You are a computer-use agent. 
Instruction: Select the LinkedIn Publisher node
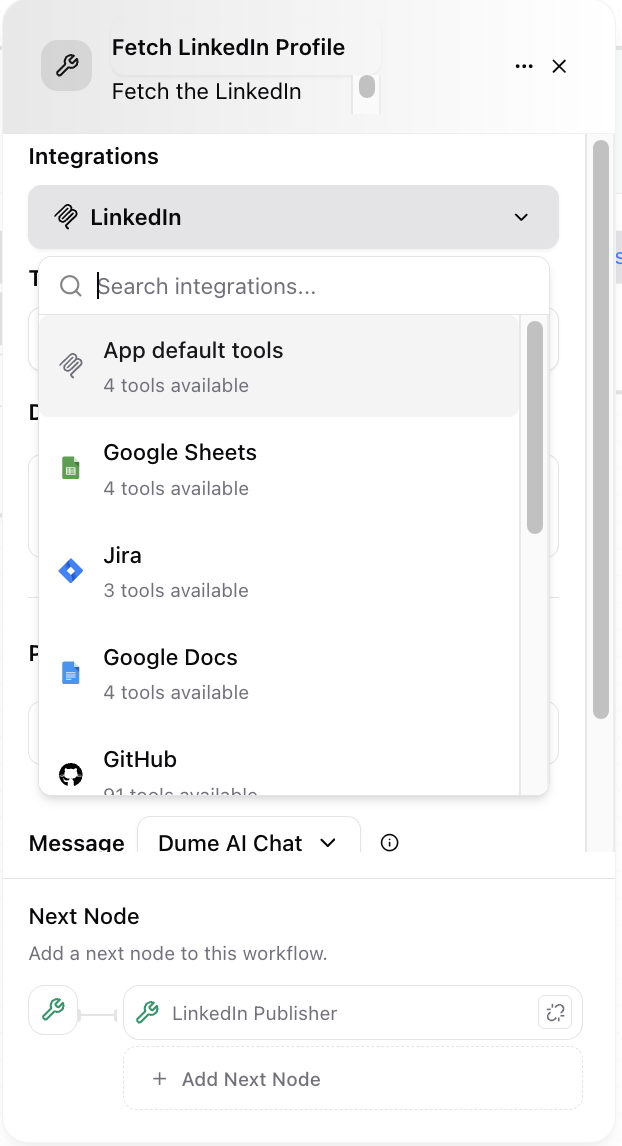click(300, 1012)
